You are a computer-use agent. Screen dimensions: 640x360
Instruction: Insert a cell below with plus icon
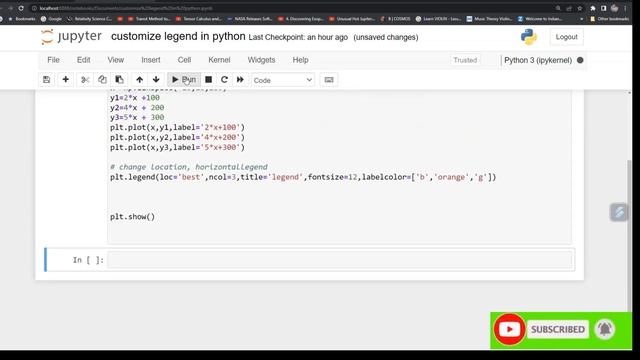[x=65, y=80]
